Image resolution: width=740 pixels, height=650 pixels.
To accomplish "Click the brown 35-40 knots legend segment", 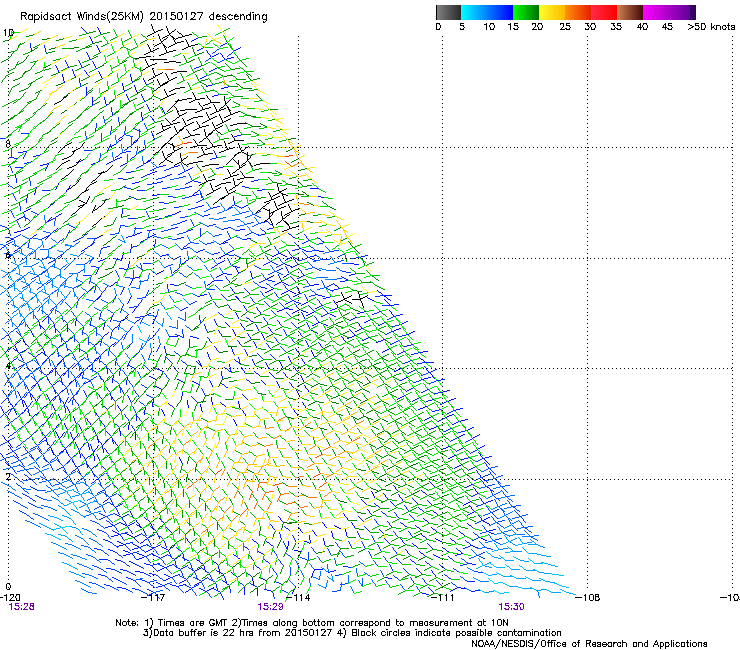I will pos(630,12).
